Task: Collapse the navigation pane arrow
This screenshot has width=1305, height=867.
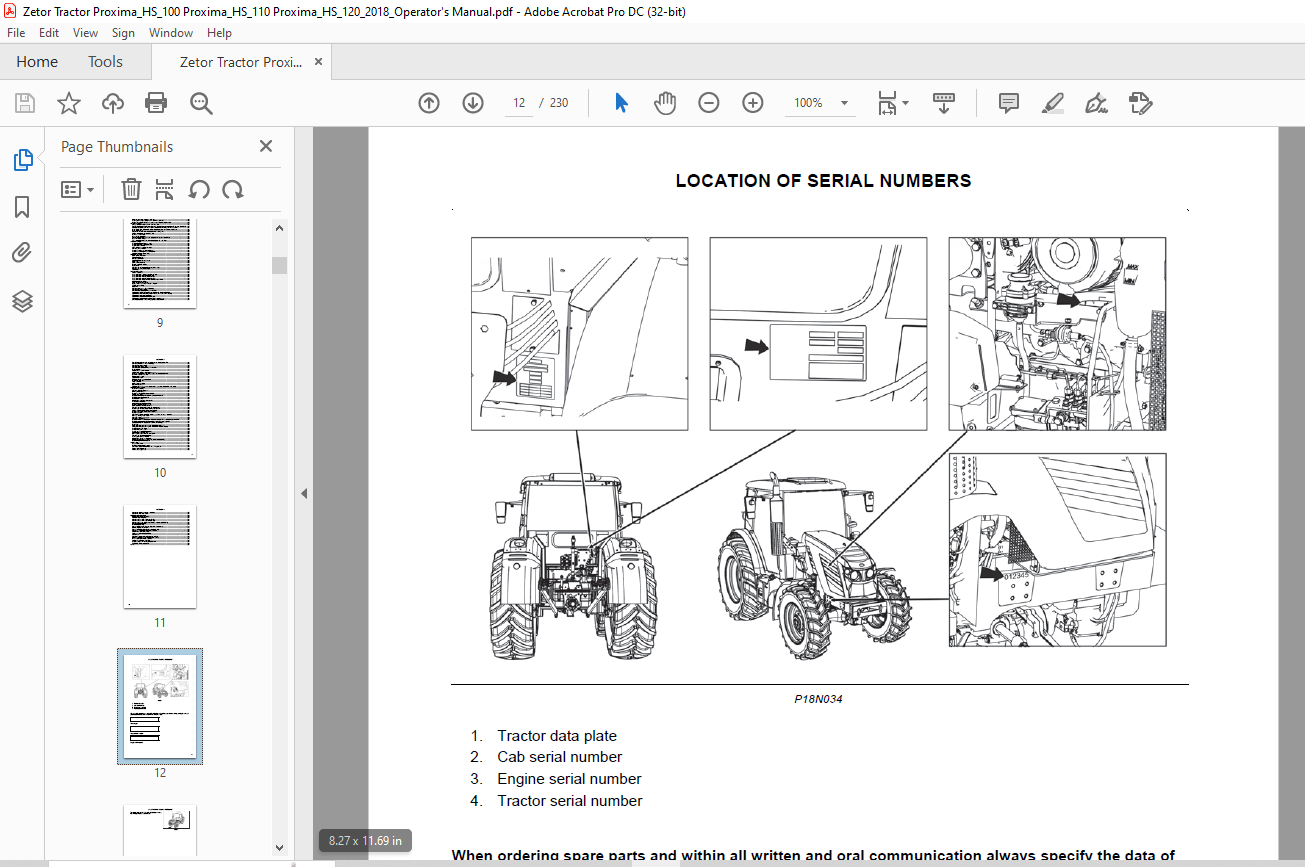Action: 304,494
